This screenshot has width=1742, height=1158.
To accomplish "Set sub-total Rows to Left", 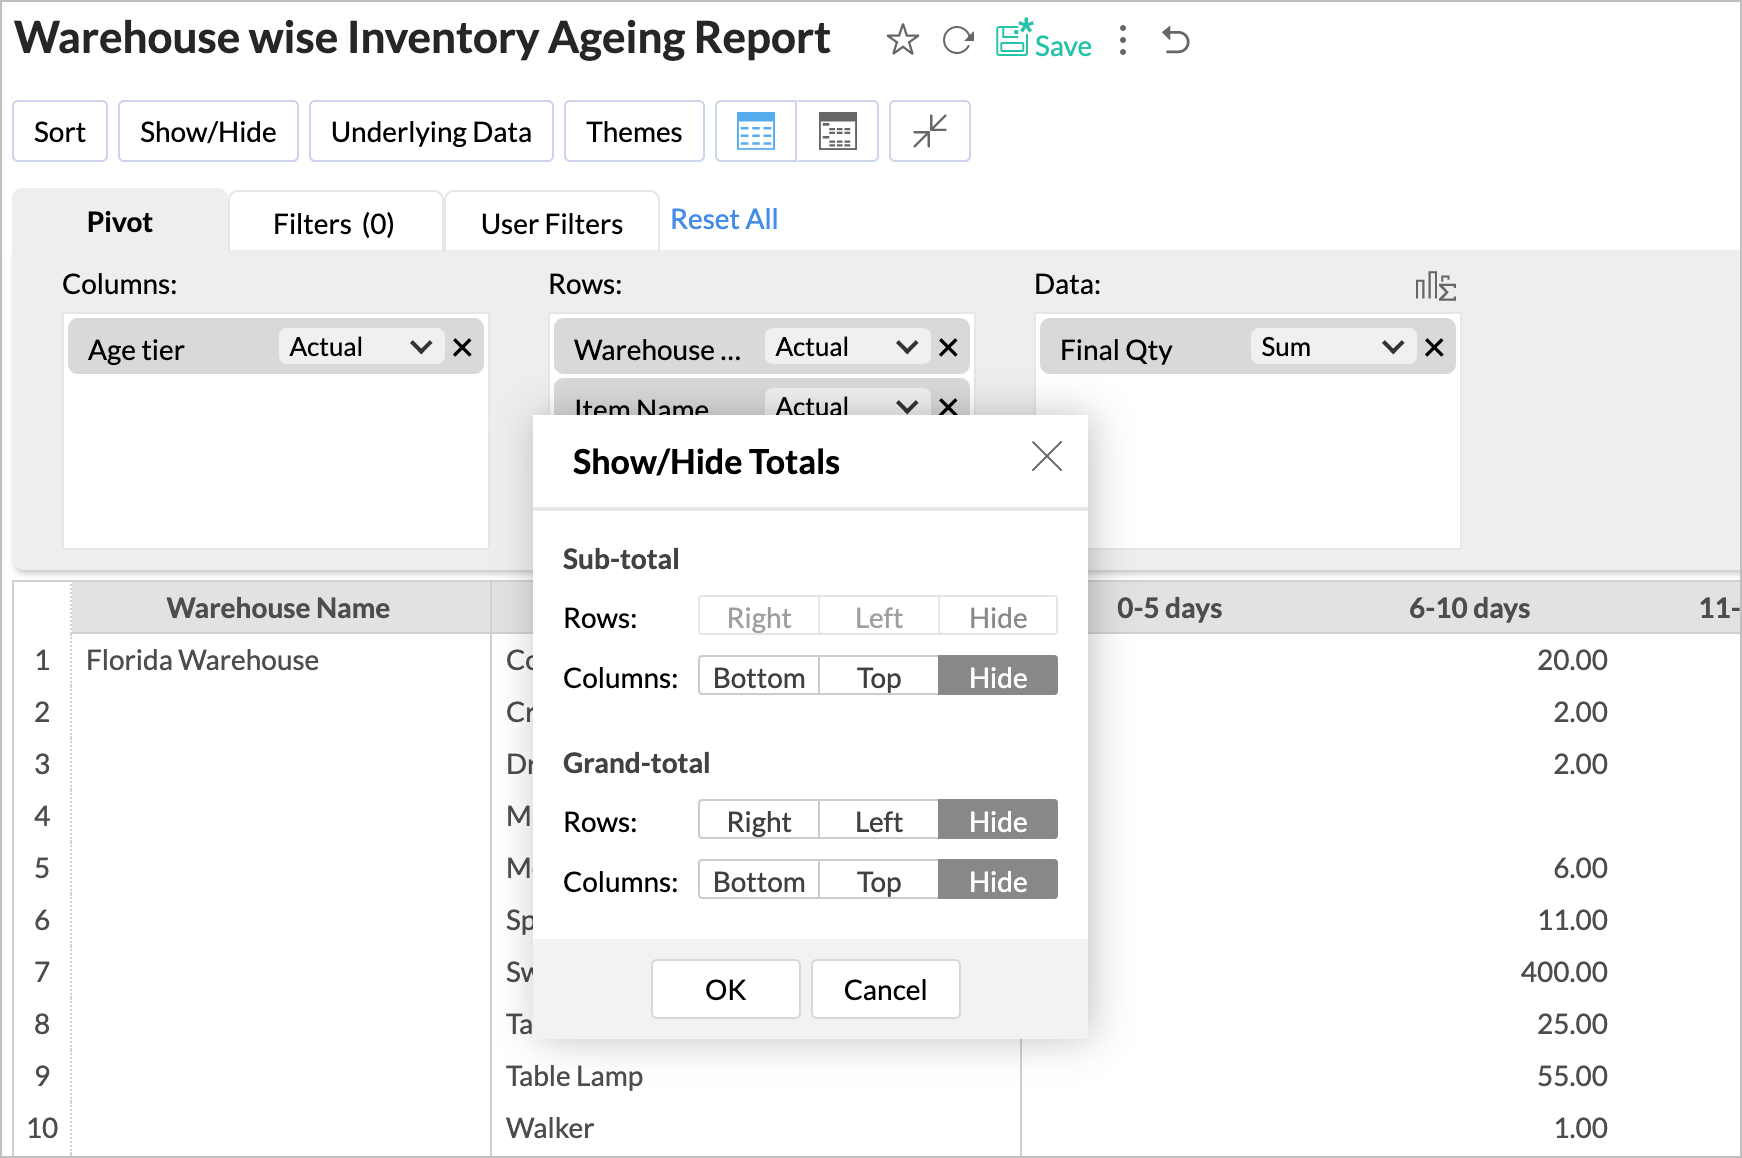I will point(879,617).
